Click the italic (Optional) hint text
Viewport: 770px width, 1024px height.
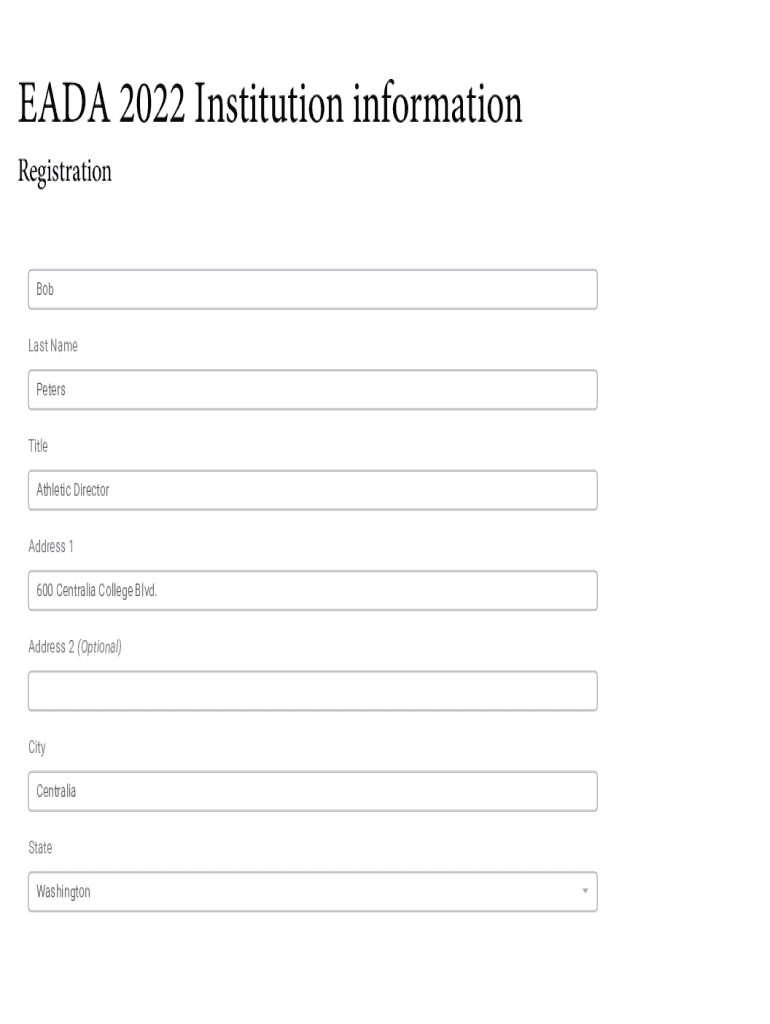click(99, 647)
